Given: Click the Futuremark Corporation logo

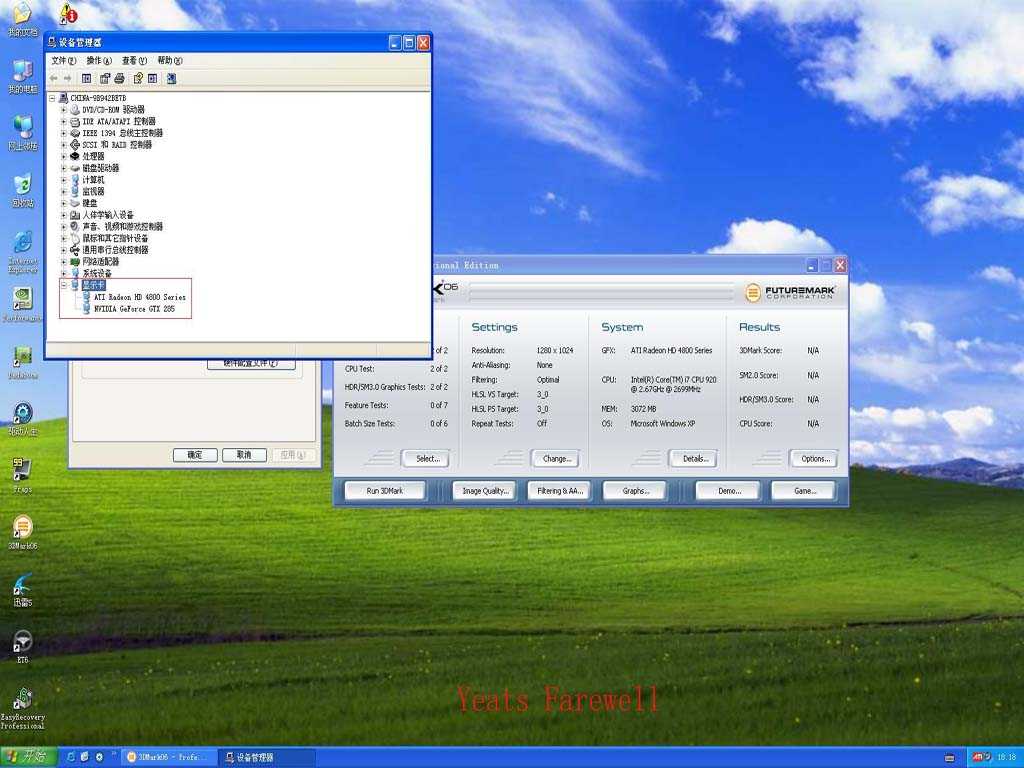Looking at the screenshot, I should pos(790,292).
